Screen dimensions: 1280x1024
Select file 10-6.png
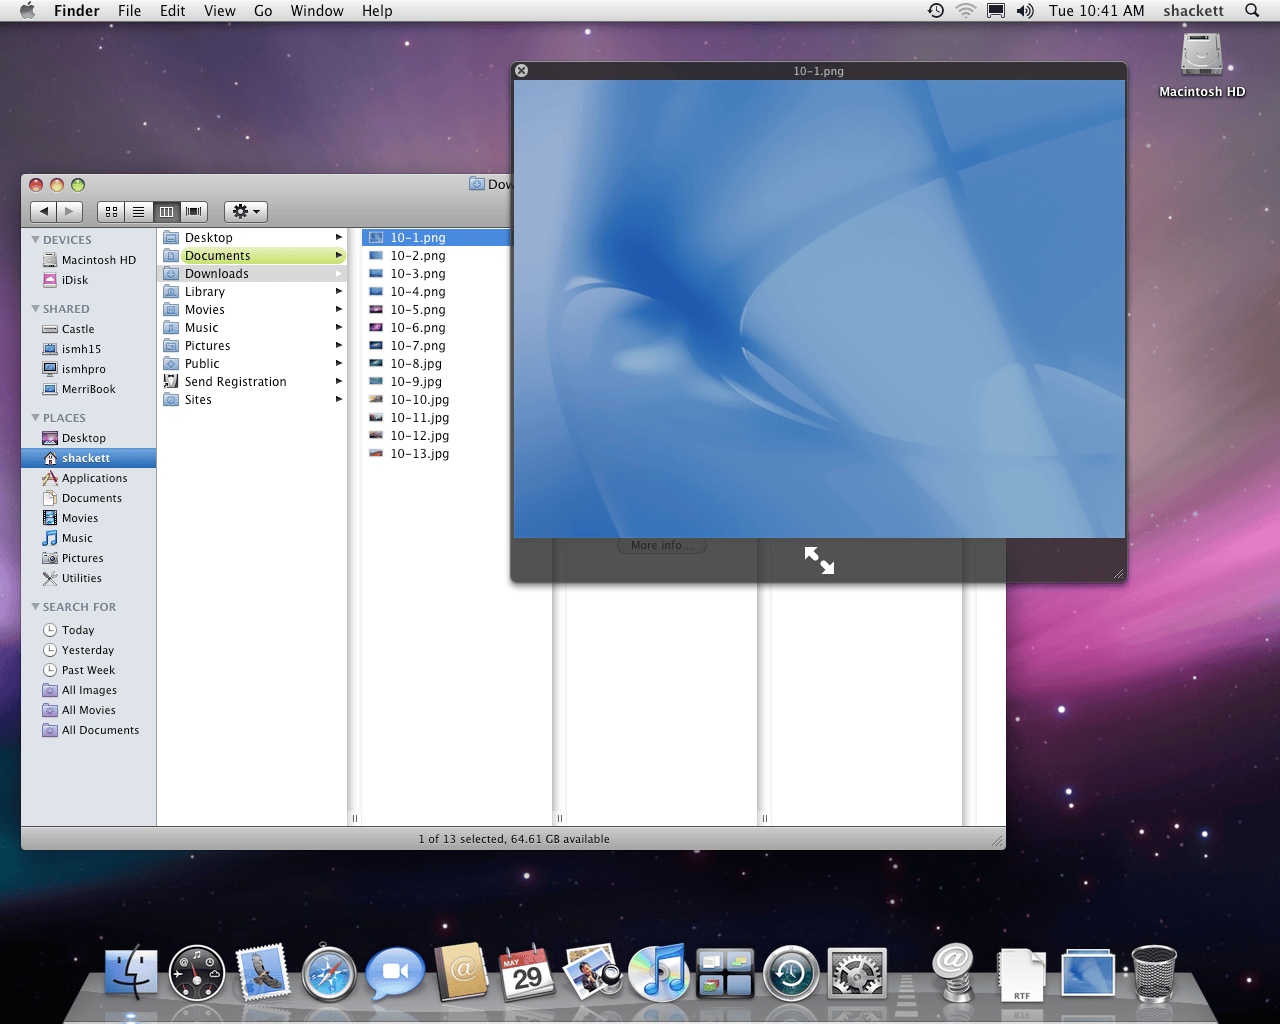point(436,328)
